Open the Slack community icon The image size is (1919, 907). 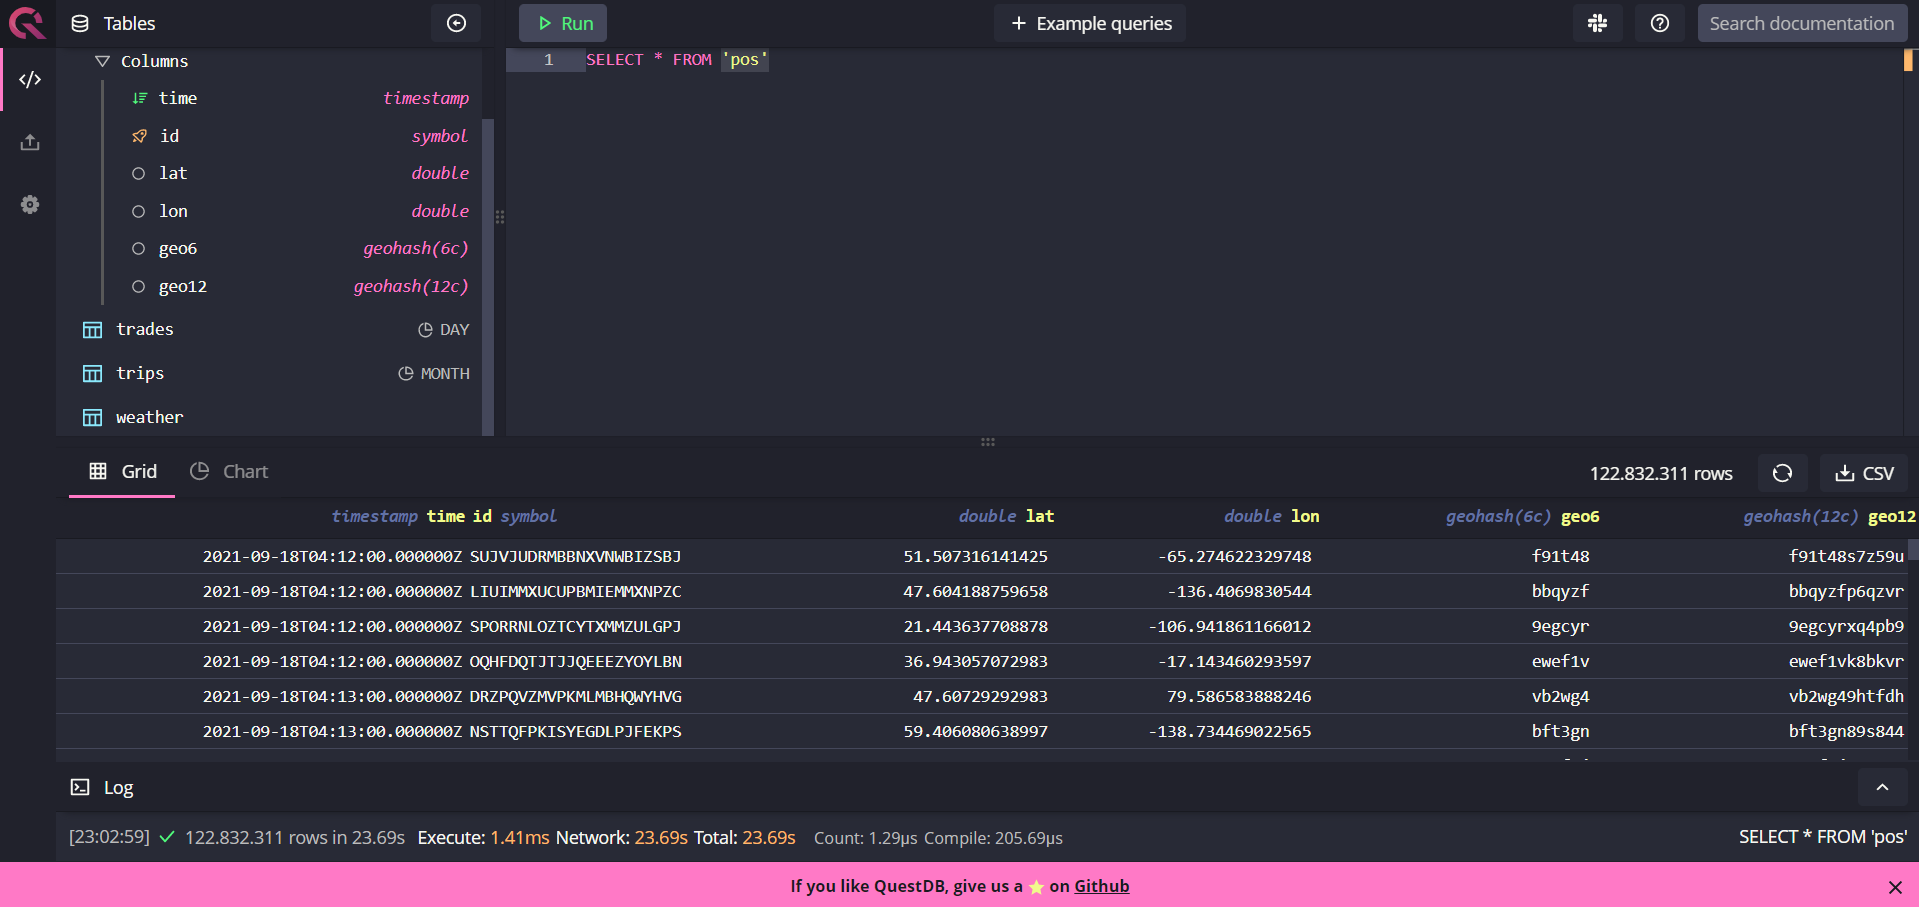pyautogui.click(x=1597, y=23)
